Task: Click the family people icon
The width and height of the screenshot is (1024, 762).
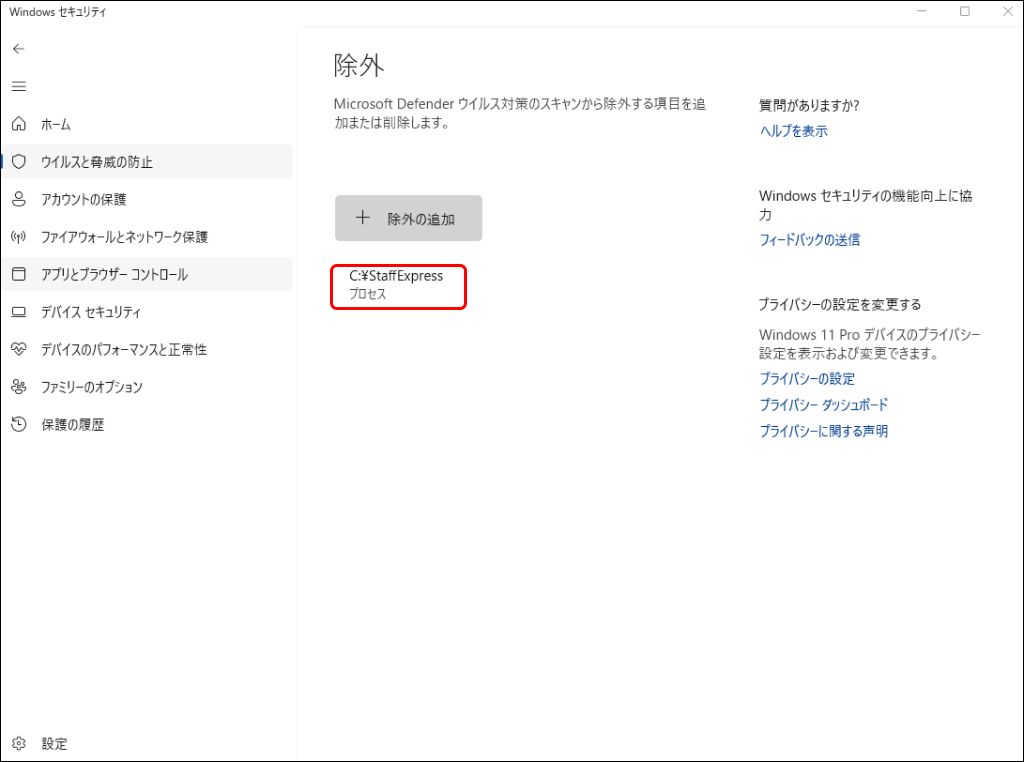Action: (19, 387)
